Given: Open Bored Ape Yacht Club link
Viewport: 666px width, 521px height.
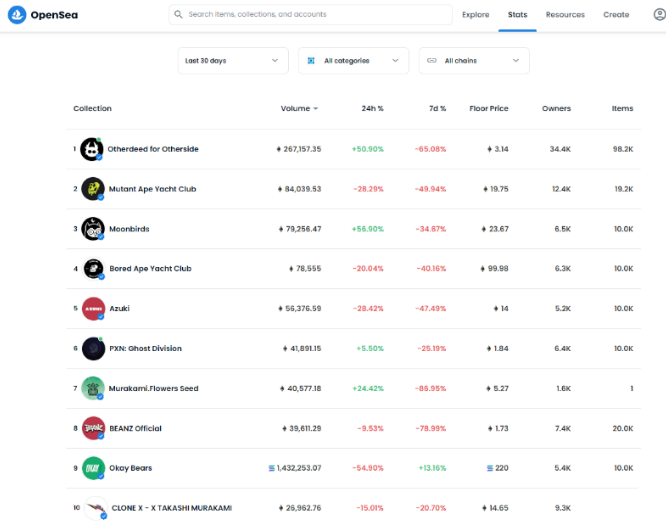Looking at the screenshot, I should [x=150, y=269].
